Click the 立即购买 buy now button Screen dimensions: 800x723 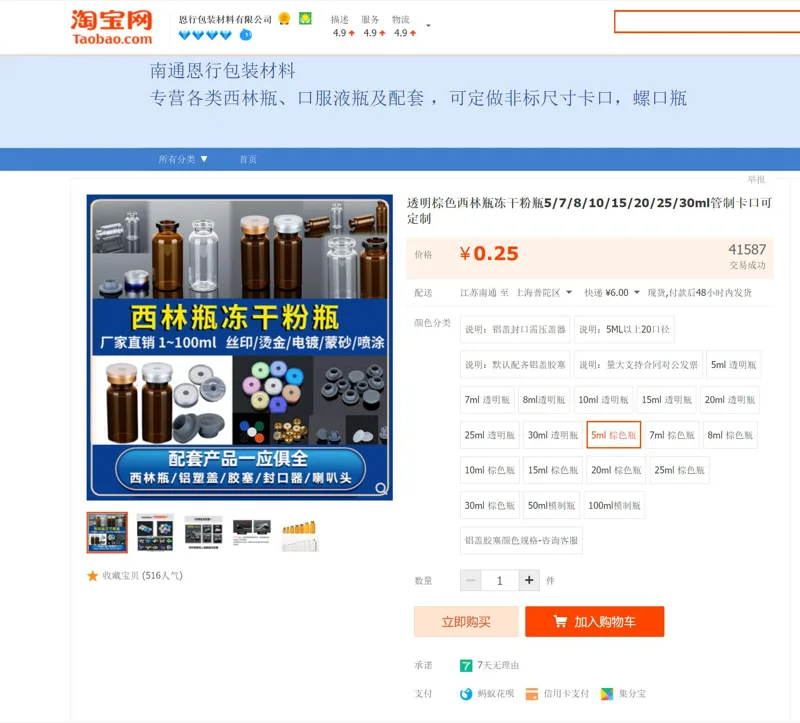click(466, 621)
